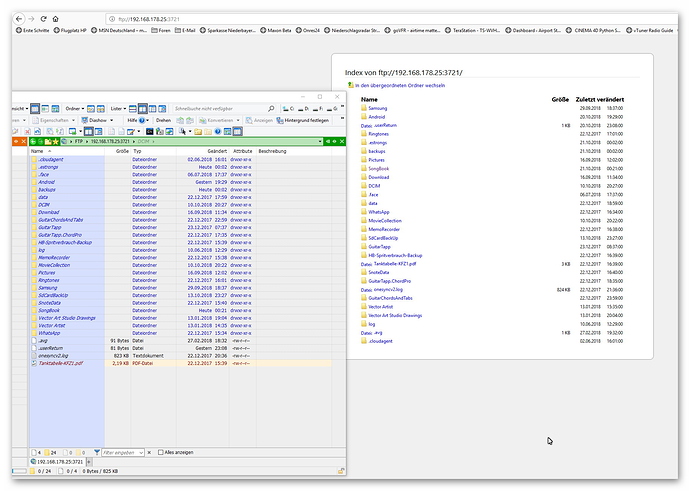690x491 pixels.
Task: Sort file list by the Größe column
Action: pos(122,151)
